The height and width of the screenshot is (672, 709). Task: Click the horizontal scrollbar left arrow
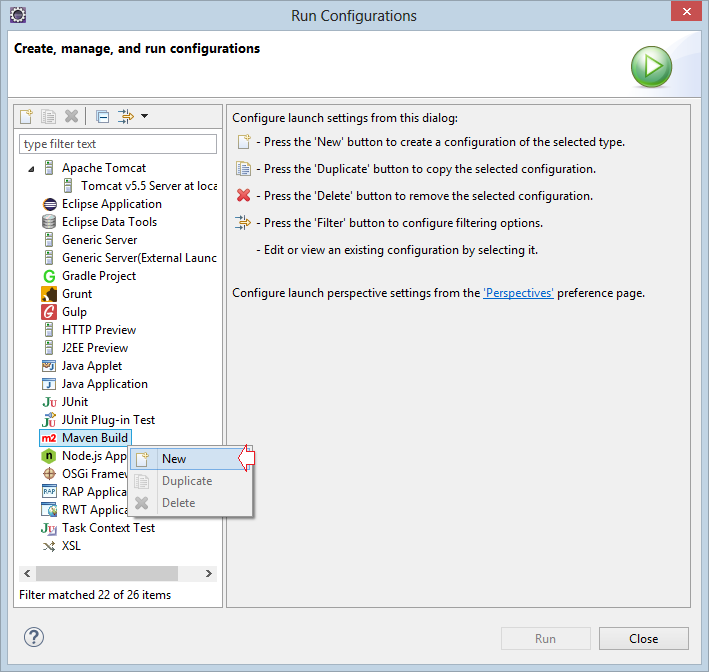(27, 573)
